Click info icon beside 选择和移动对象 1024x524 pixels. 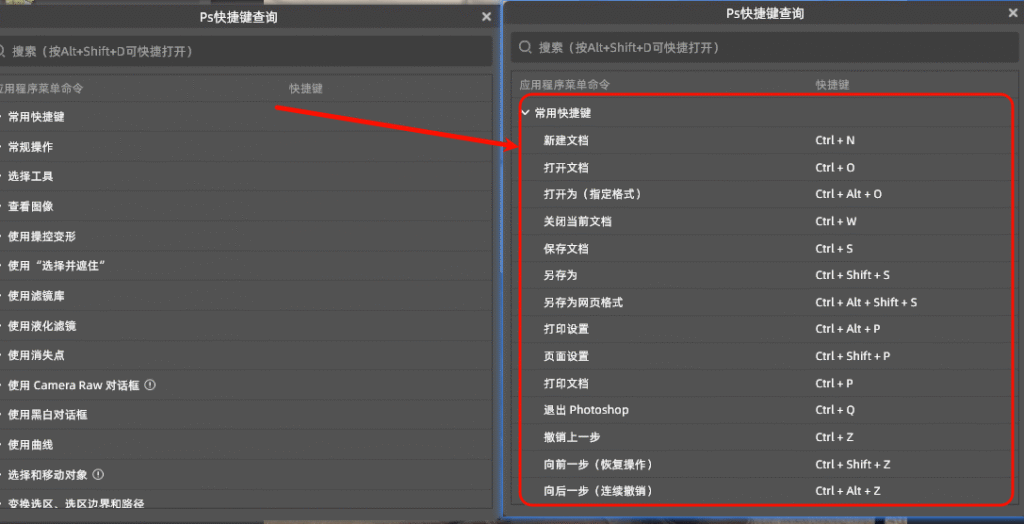(99, 474)
